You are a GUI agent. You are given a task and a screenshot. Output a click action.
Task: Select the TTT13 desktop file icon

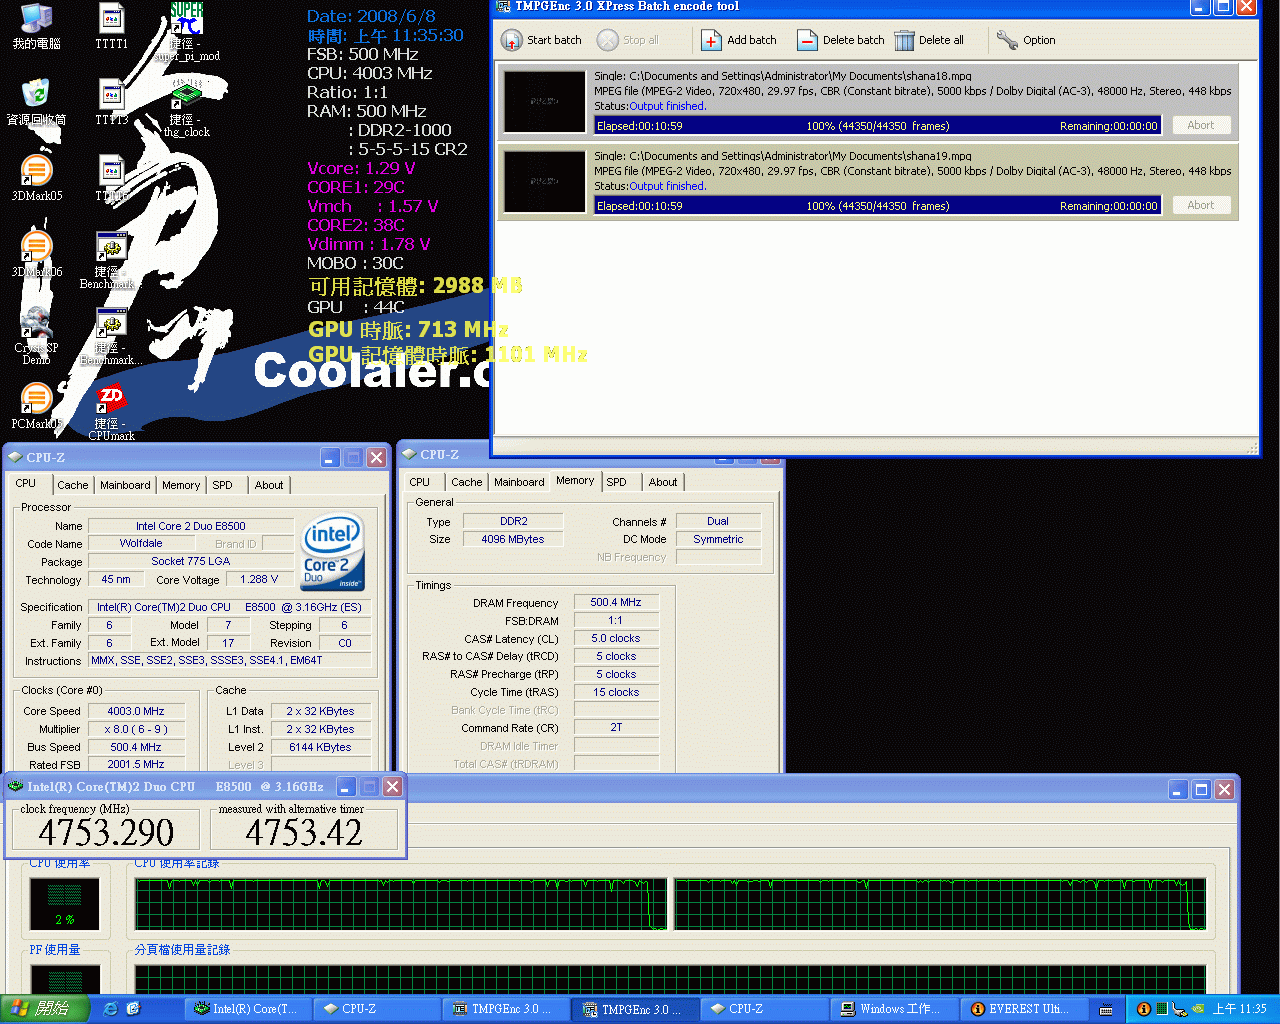coord(111,94)
